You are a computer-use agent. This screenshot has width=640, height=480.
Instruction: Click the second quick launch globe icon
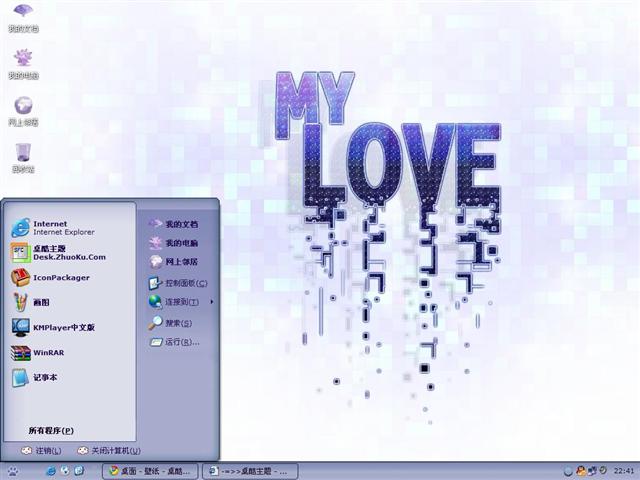(65, 471)
